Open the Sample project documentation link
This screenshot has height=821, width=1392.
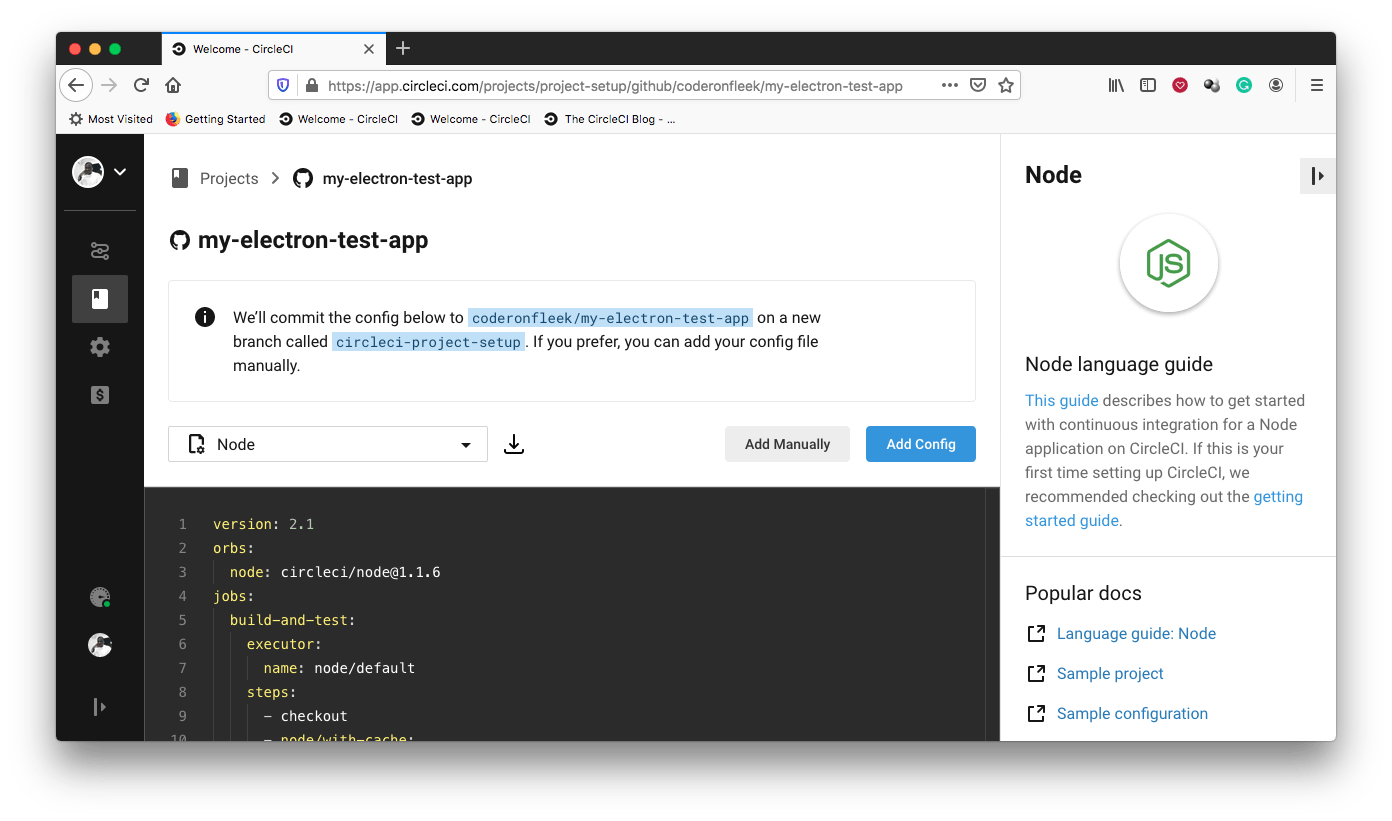tap(1109, 673)
